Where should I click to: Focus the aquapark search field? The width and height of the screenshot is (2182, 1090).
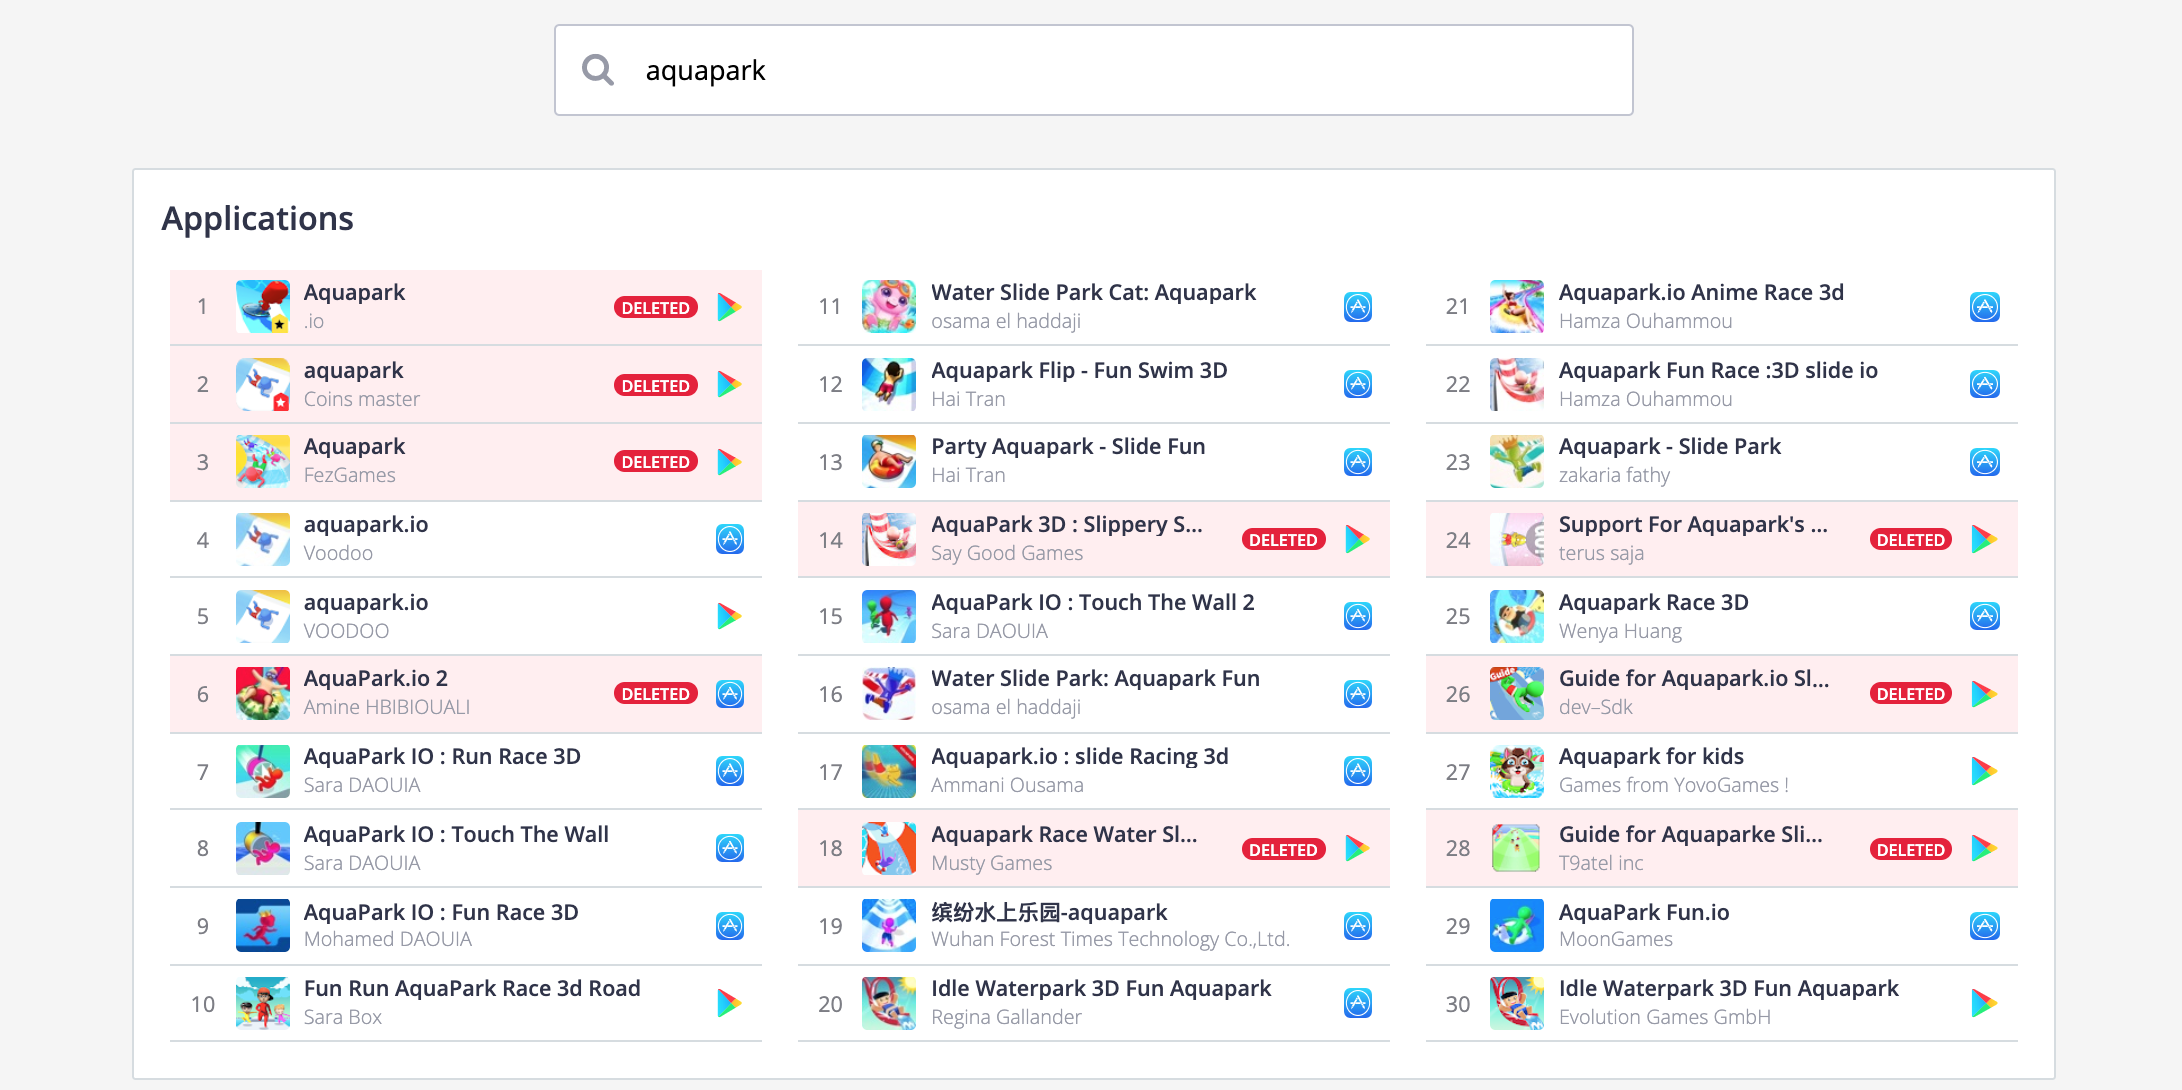pyautogui.click(x=1093, y=70)
